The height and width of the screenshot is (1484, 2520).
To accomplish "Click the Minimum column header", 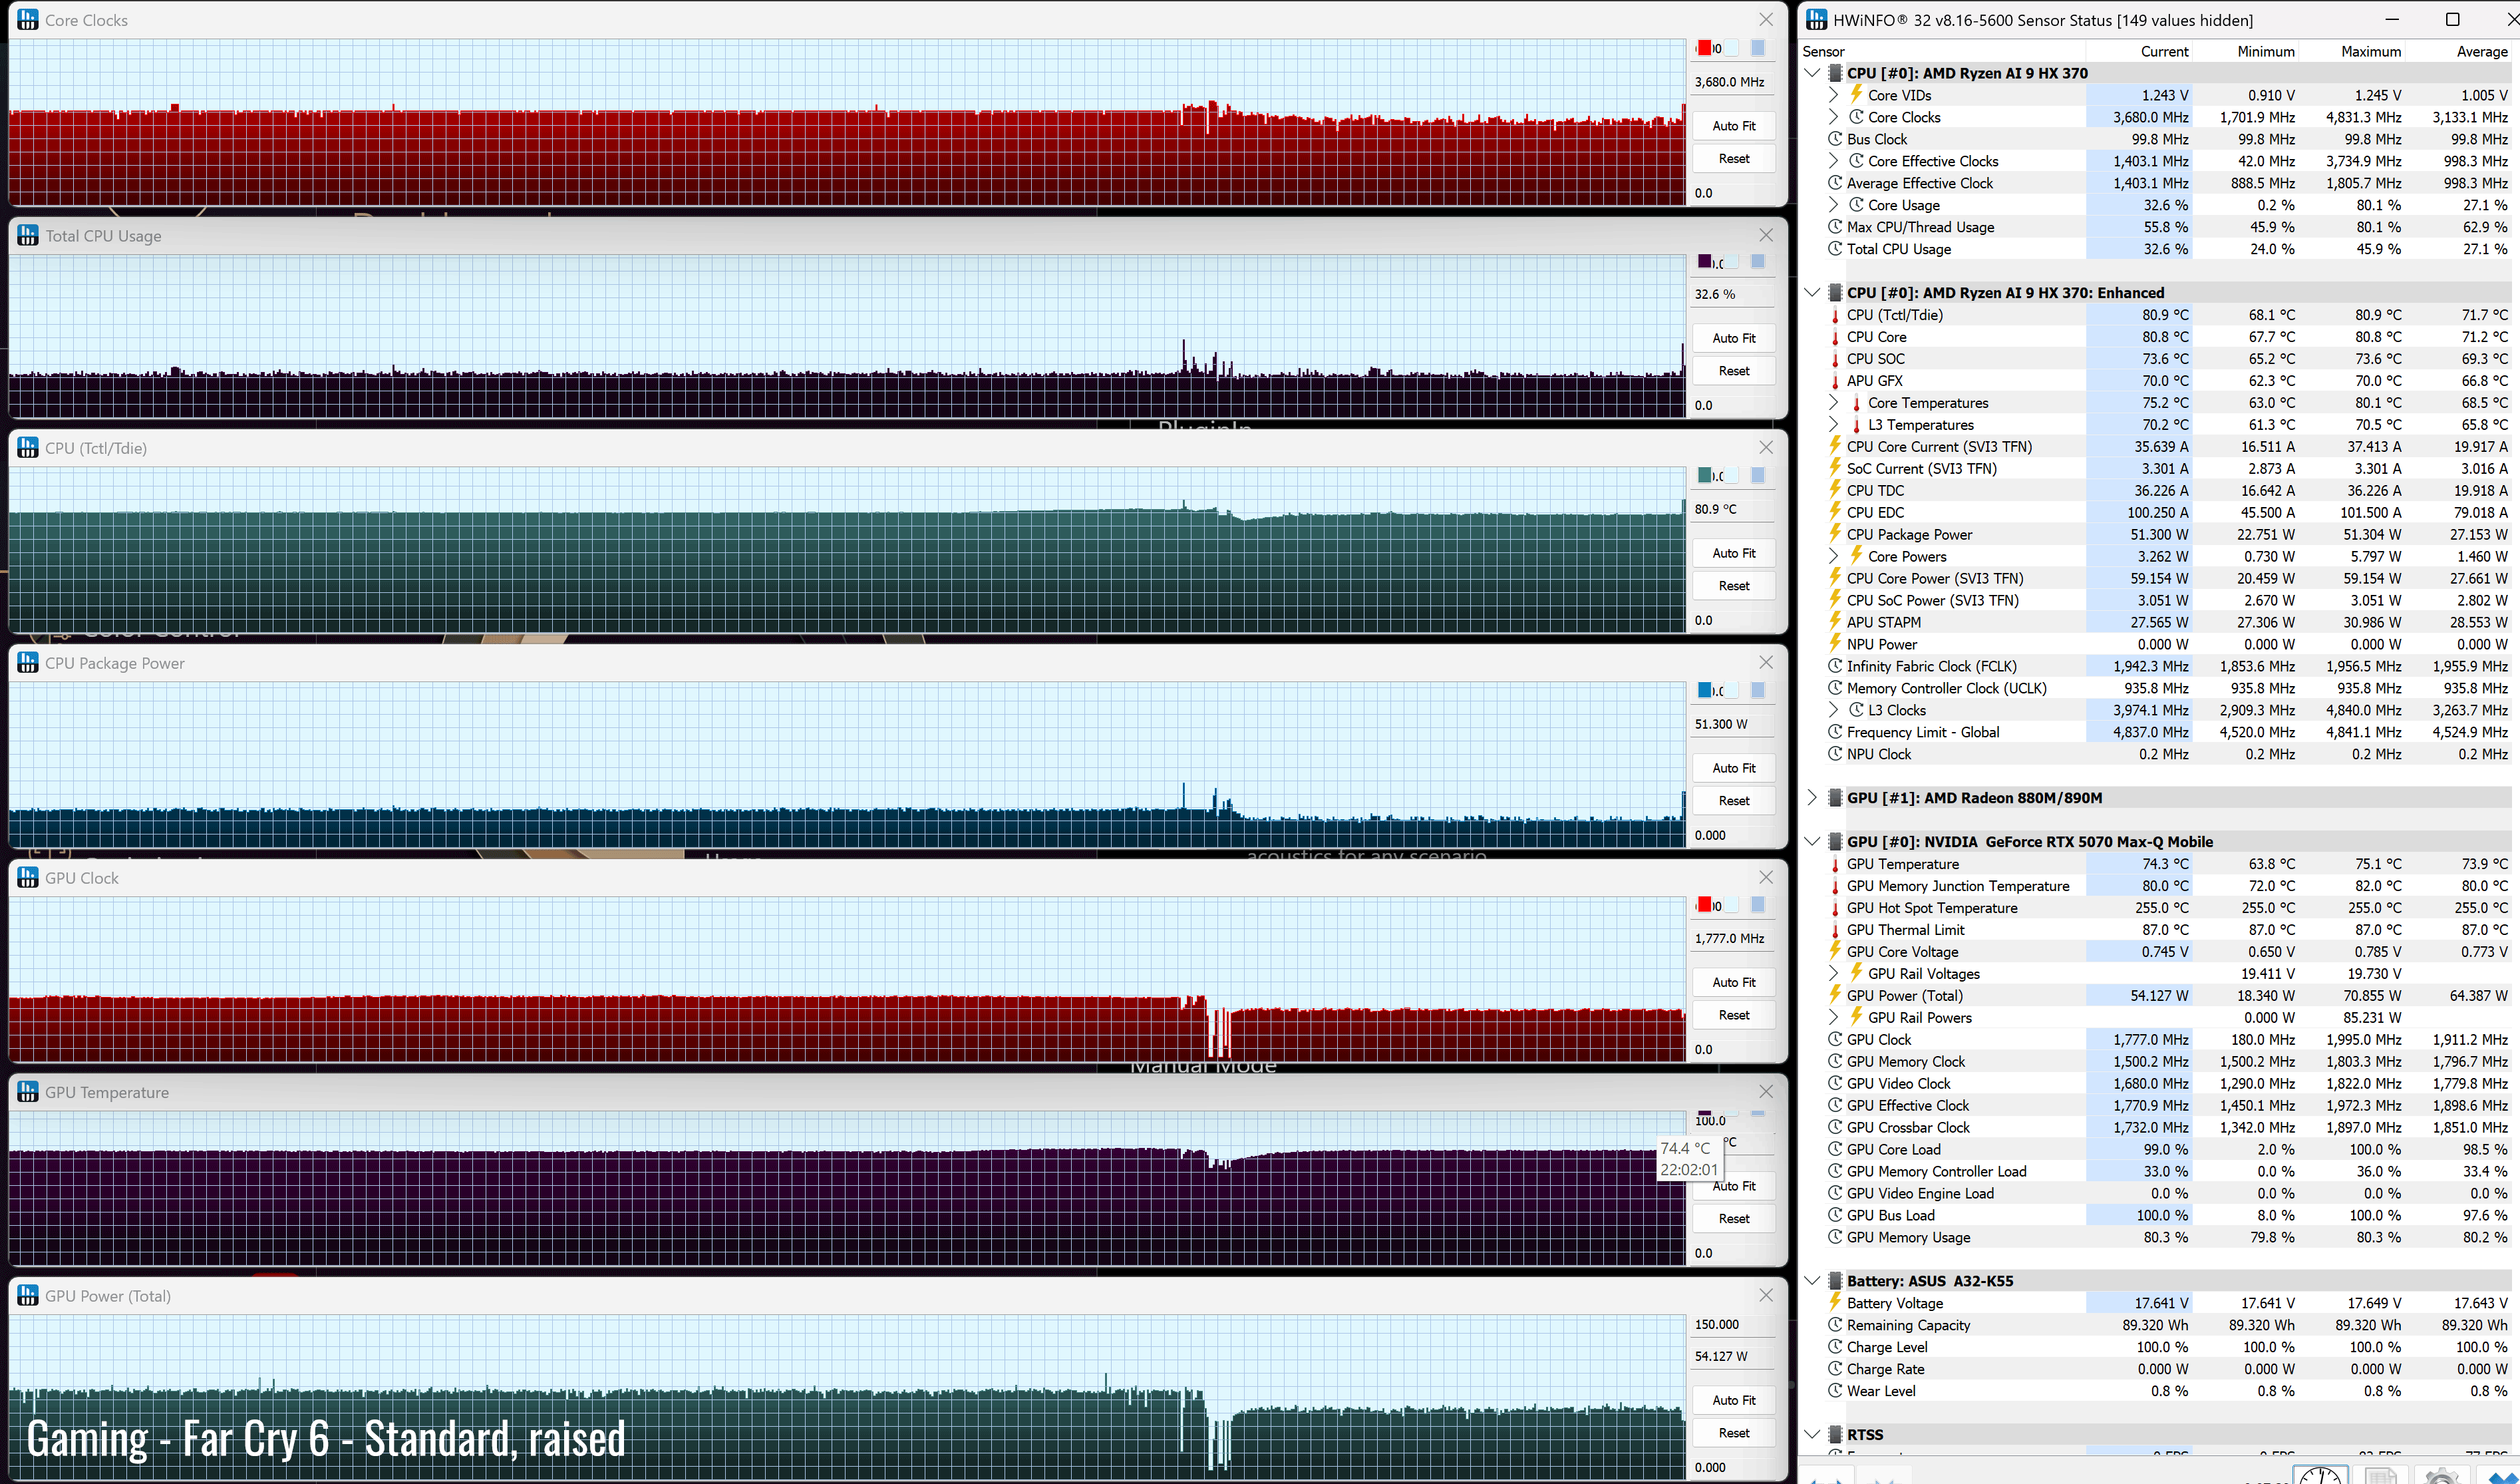I will [x=2245, y=51].
